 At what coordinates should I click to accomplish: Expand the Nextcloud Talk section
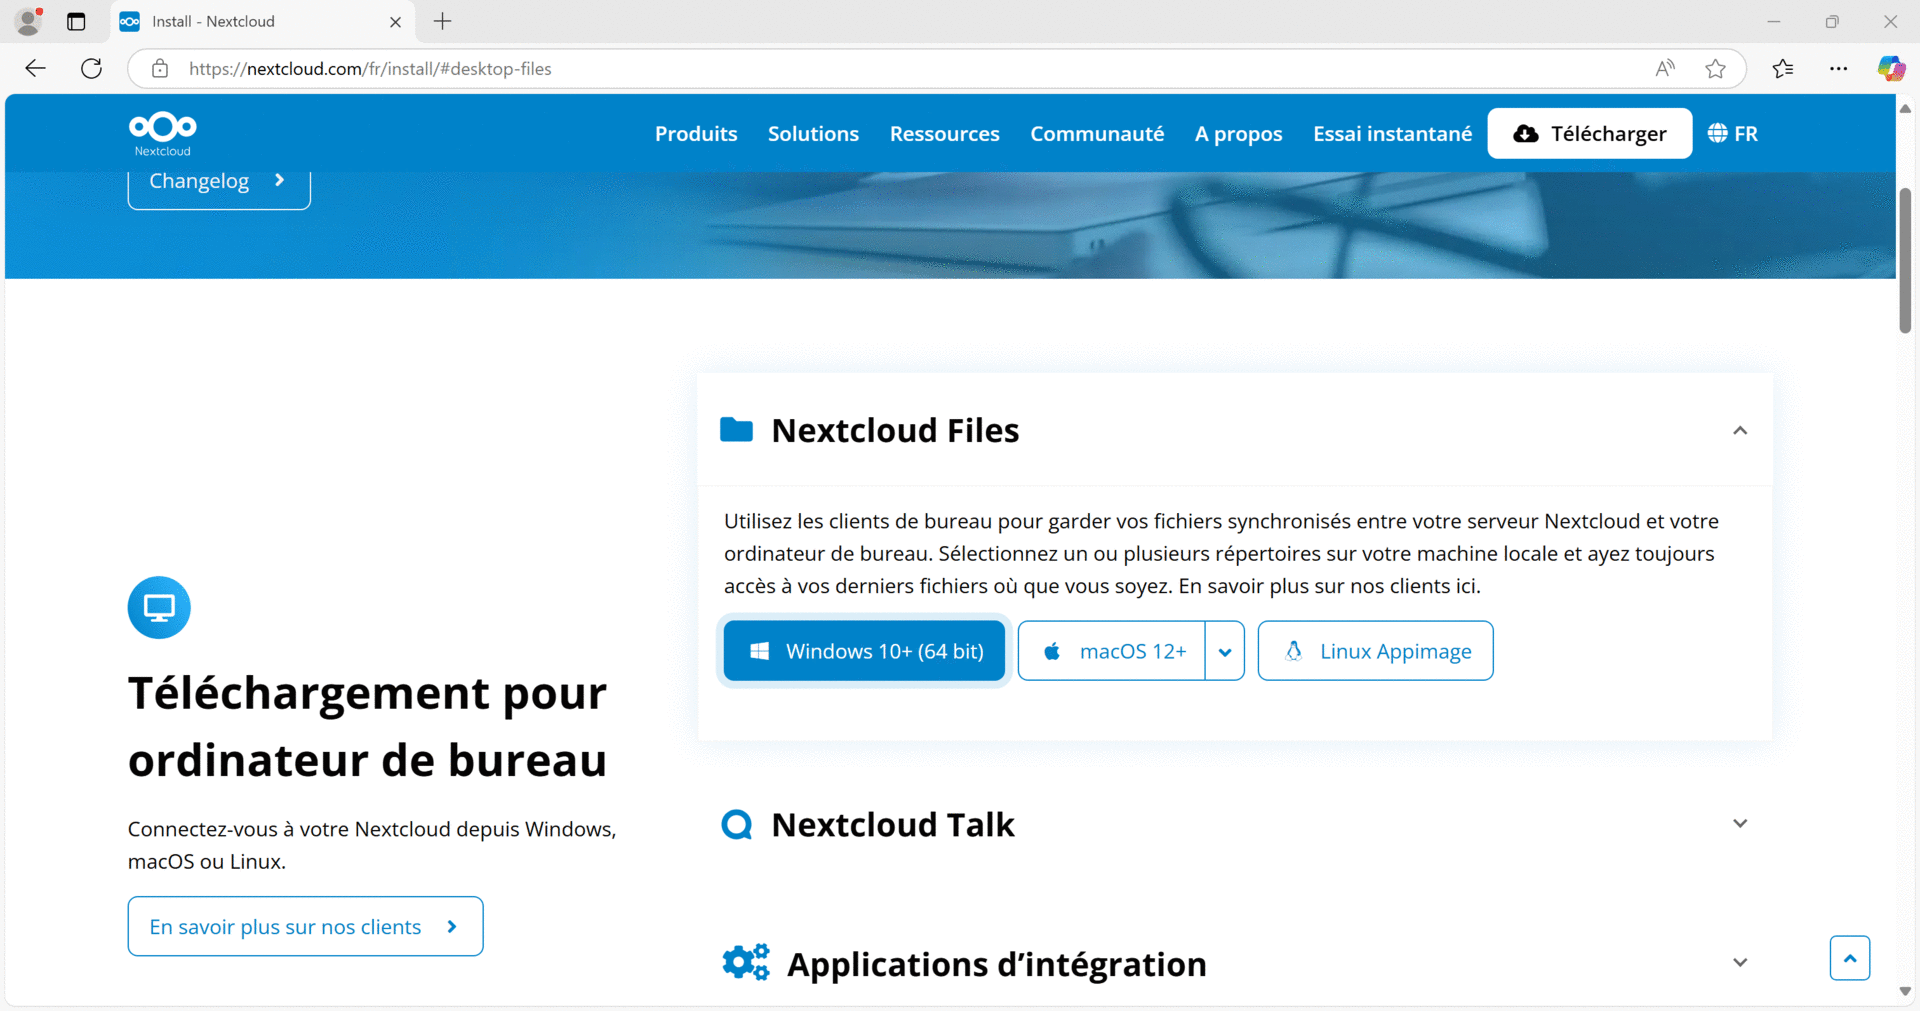pos(1740,823)
